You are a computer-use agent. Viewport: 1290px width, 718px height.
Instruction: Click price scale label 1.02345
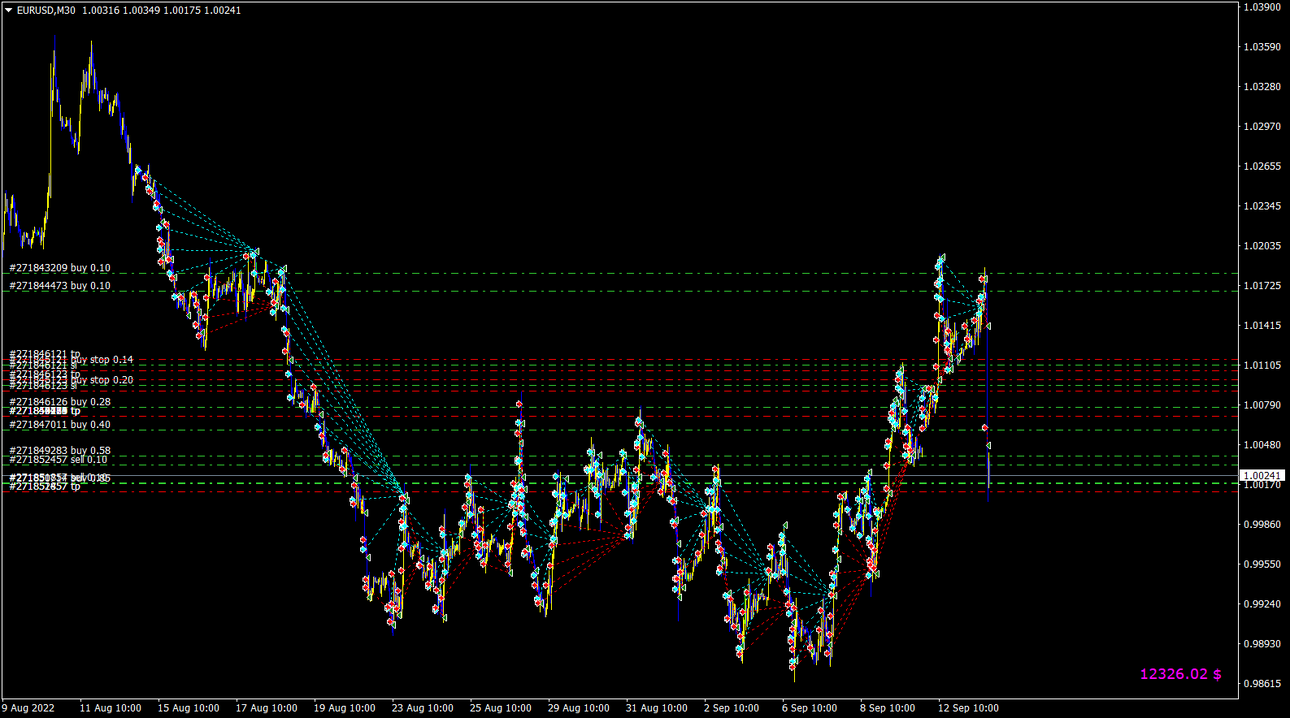click(1260, 206)
